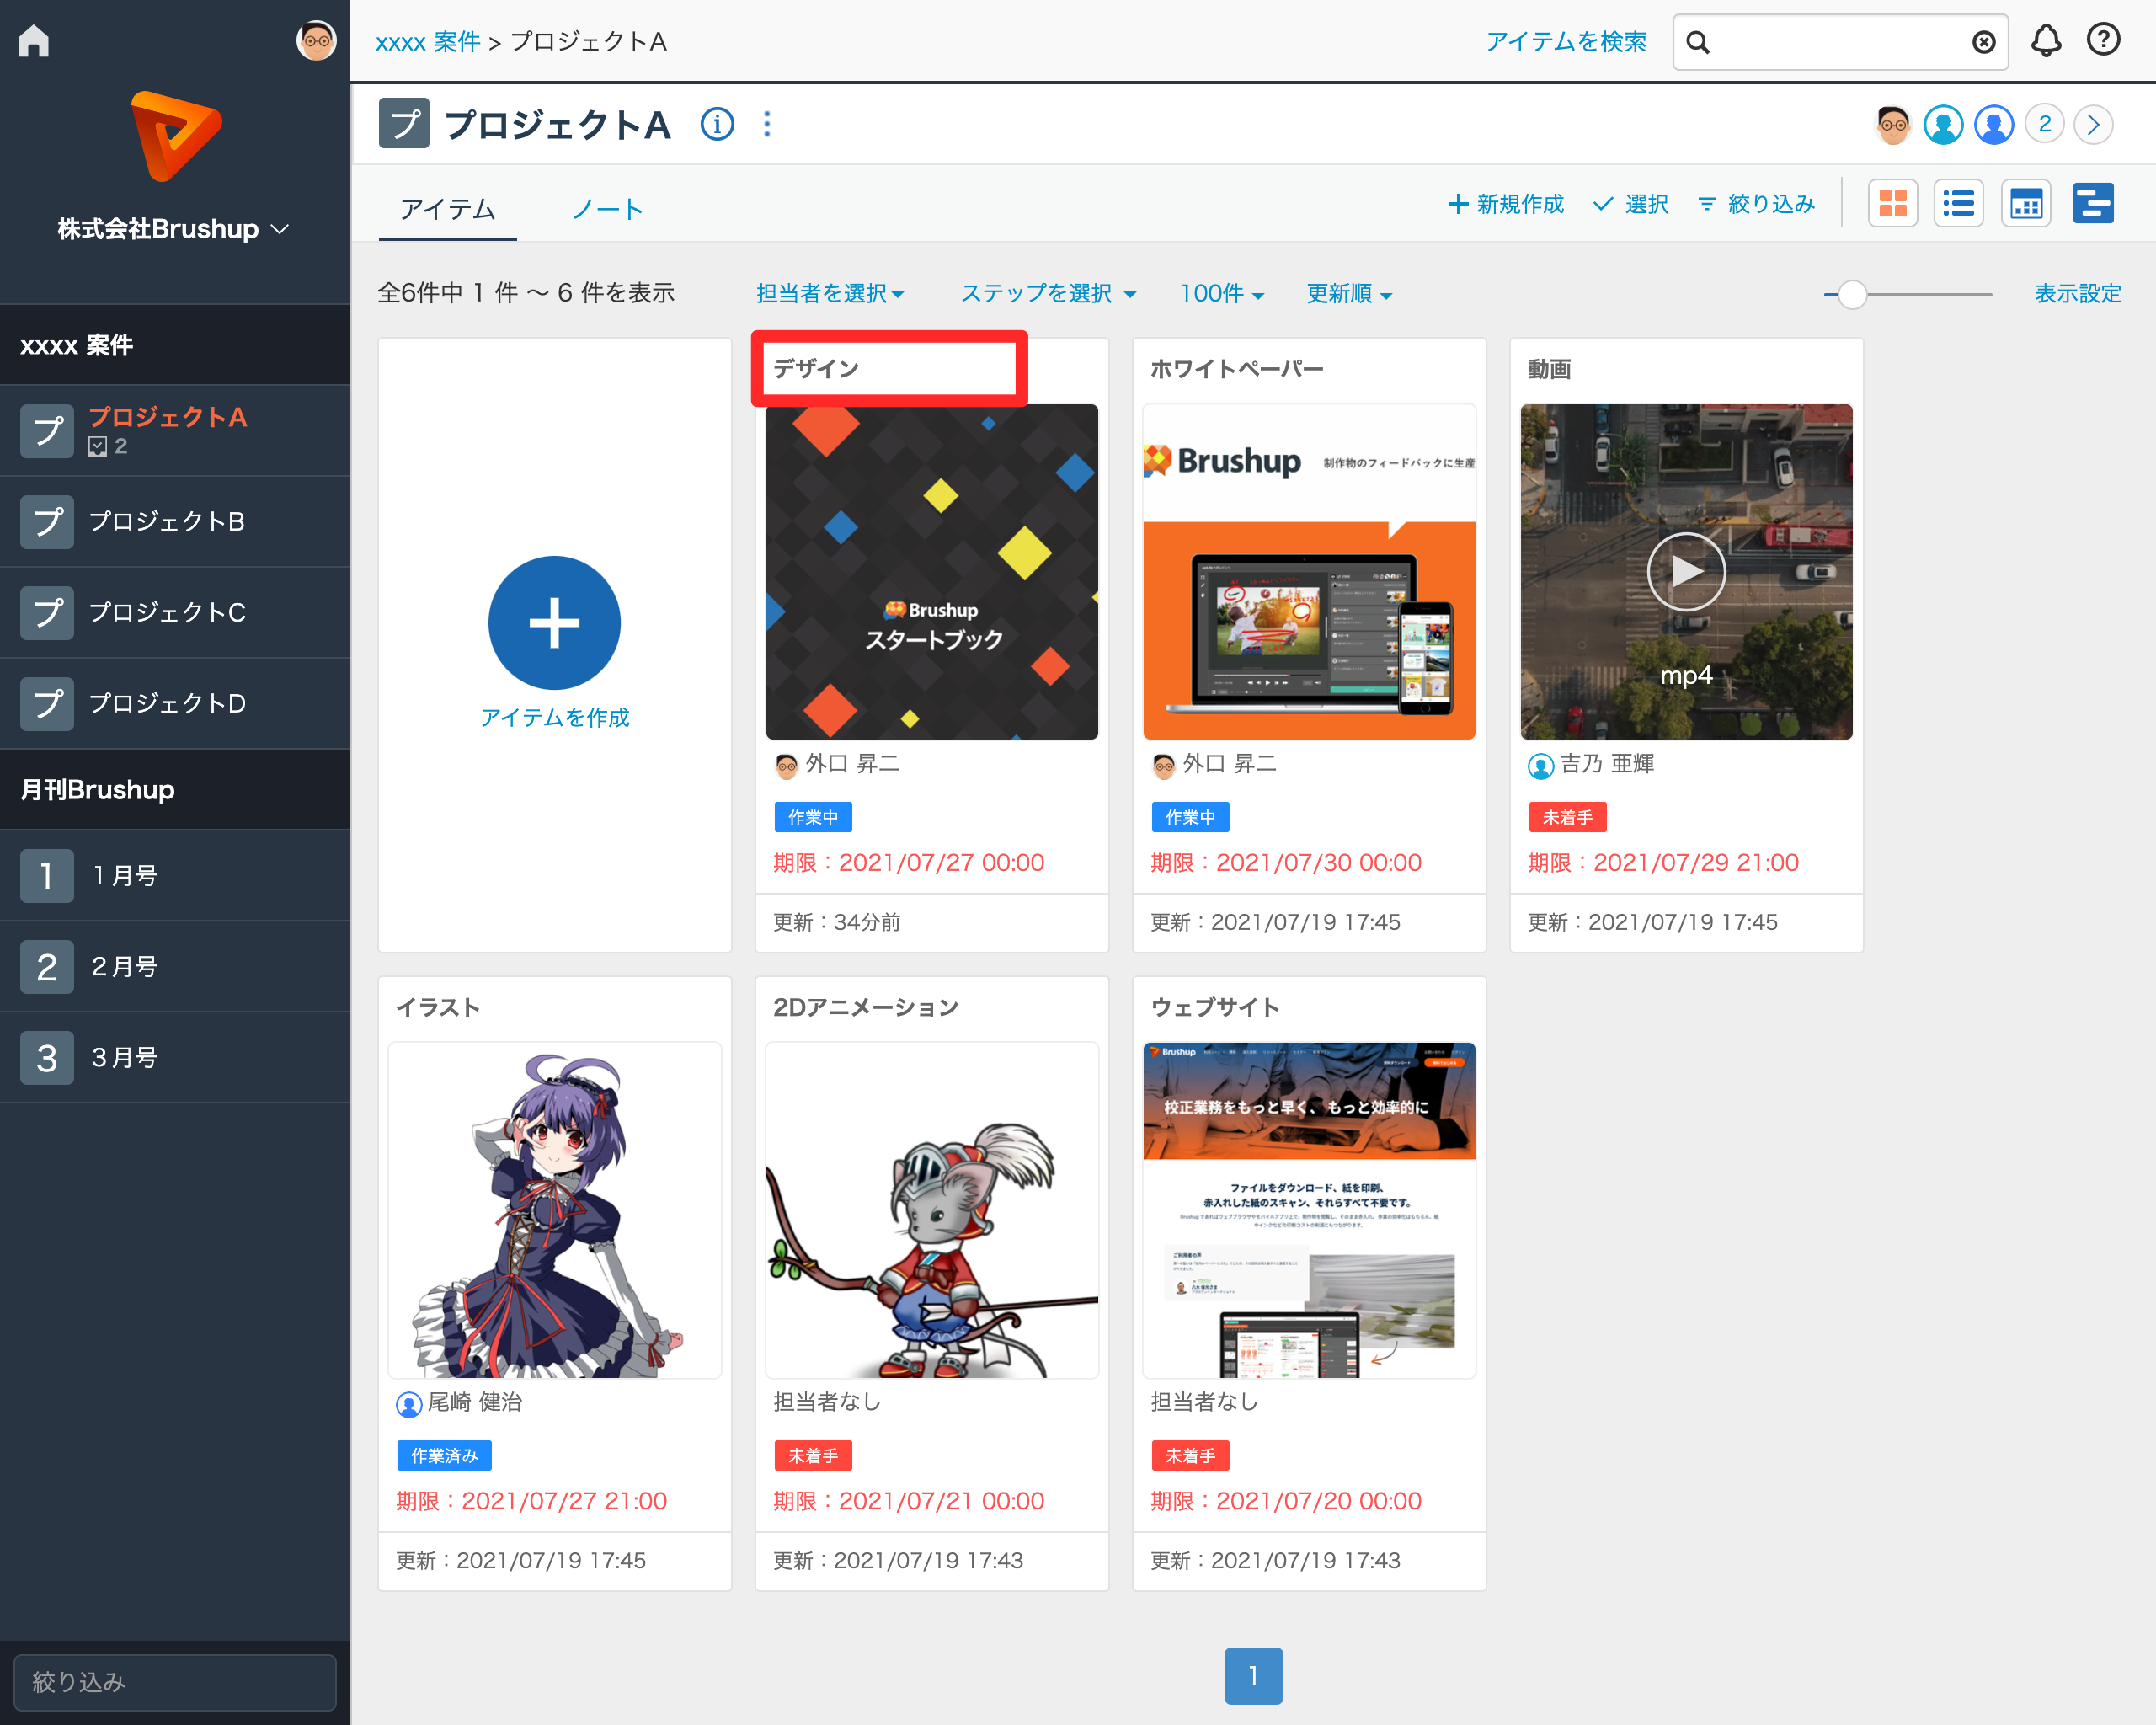Image resolution: width=2156 pixels, height=1725 pixels.
Task: Switch to Gantt chart view
Action: [2092, 204]
